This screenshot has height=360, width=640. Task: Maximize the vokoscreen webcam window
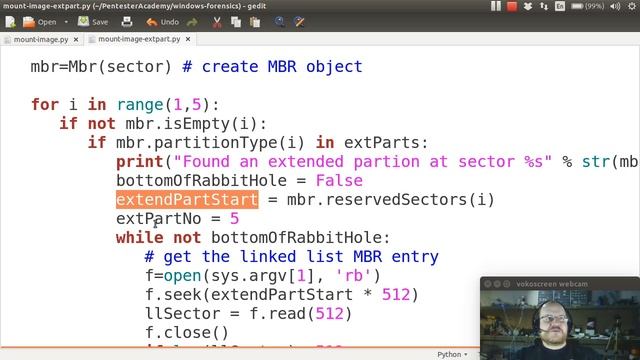pyautogui.click(x=507, y=284)
